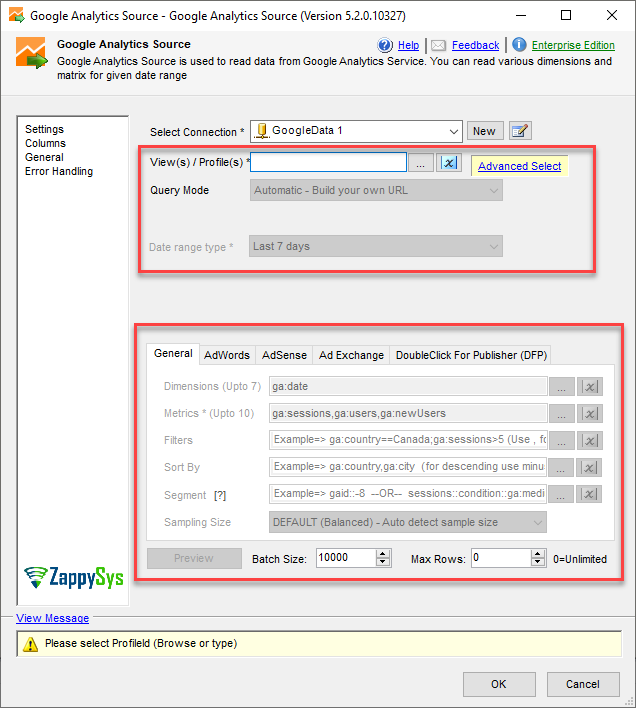Select Columns in the left panel
Image resolution: width=636 pixels, height=708 pixels.
tap(45, 143)
